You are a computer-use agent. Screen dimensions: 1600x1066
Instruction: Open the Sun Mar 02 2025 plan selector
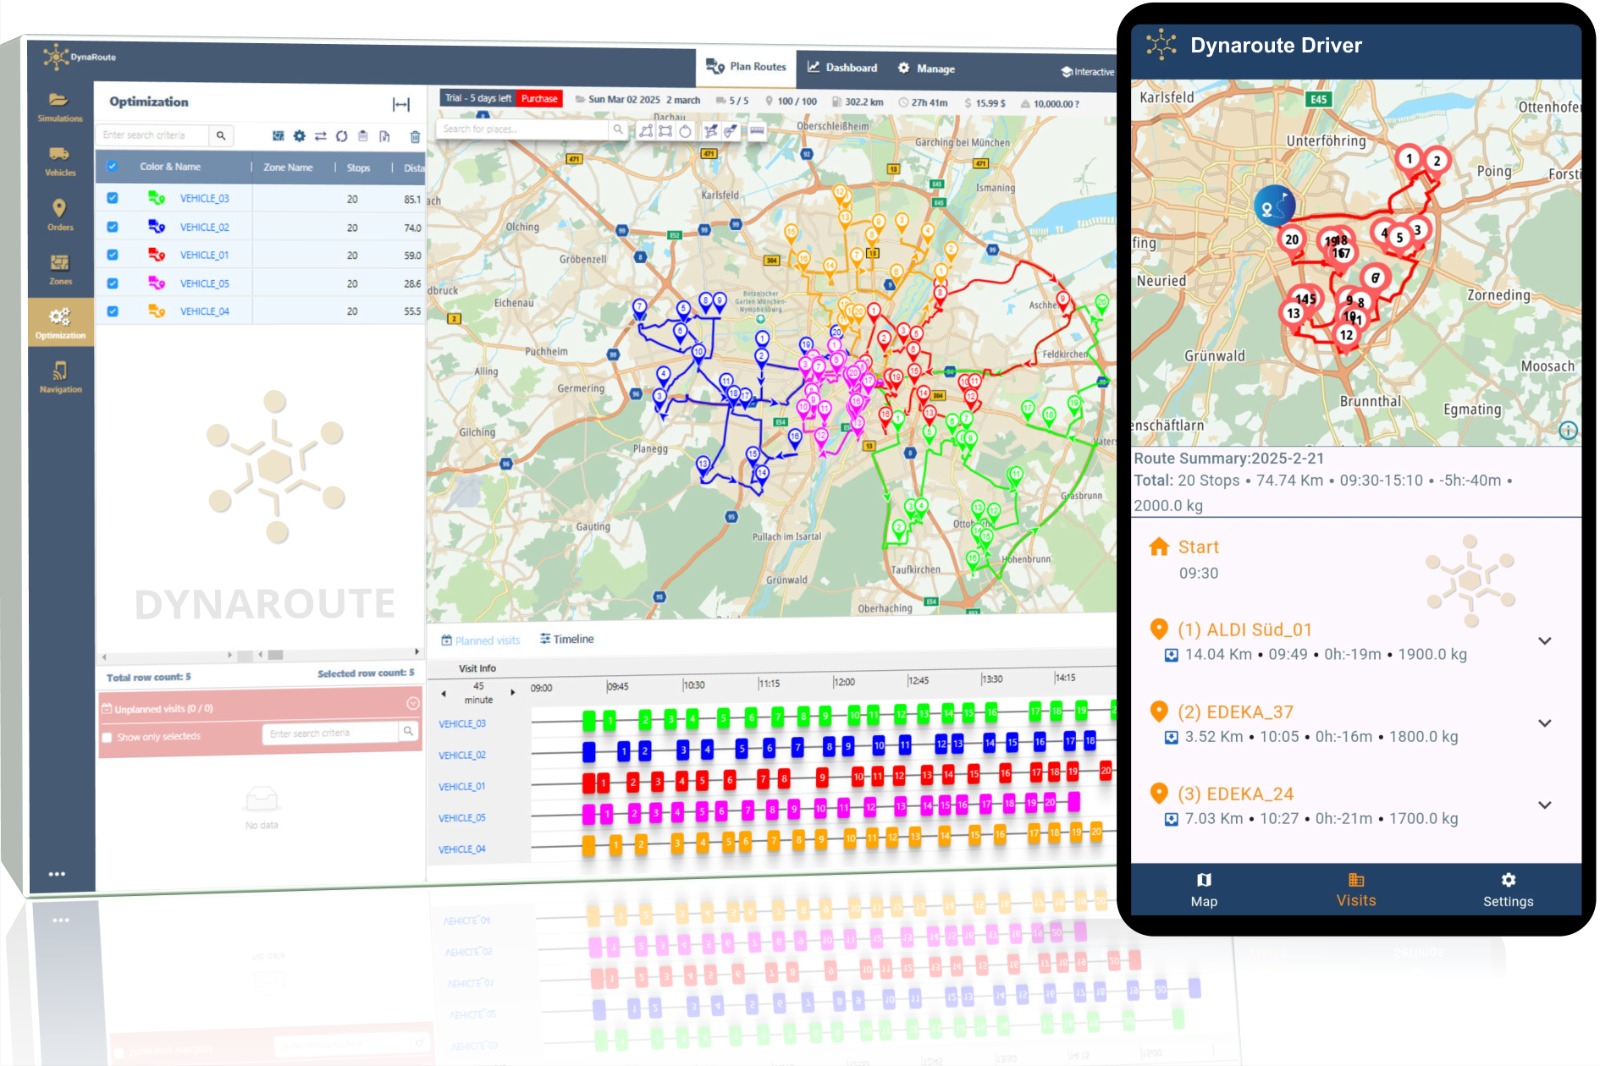637,100
